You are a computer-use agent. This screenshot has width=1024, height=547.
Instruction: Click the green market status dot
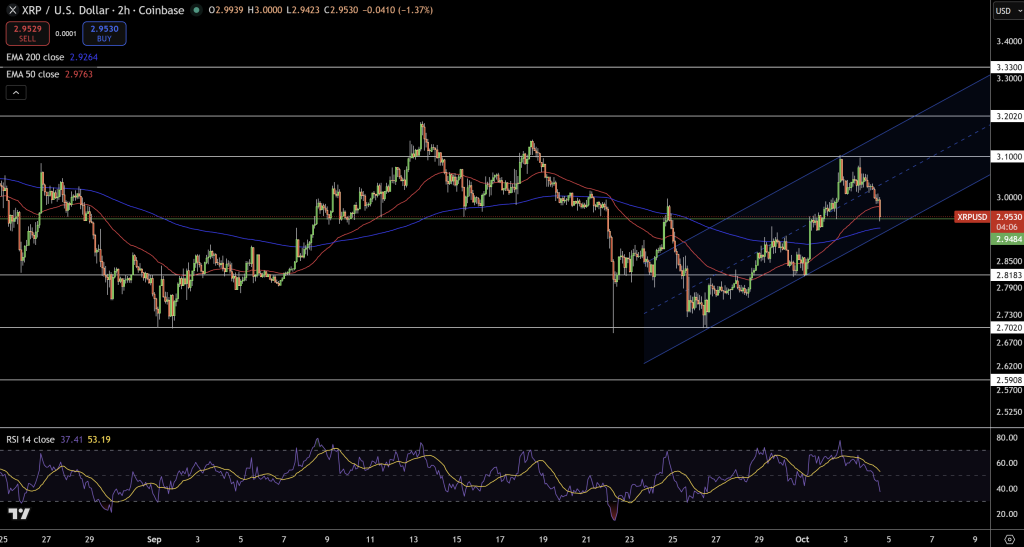pyautogui.click(x=196, y=10)
